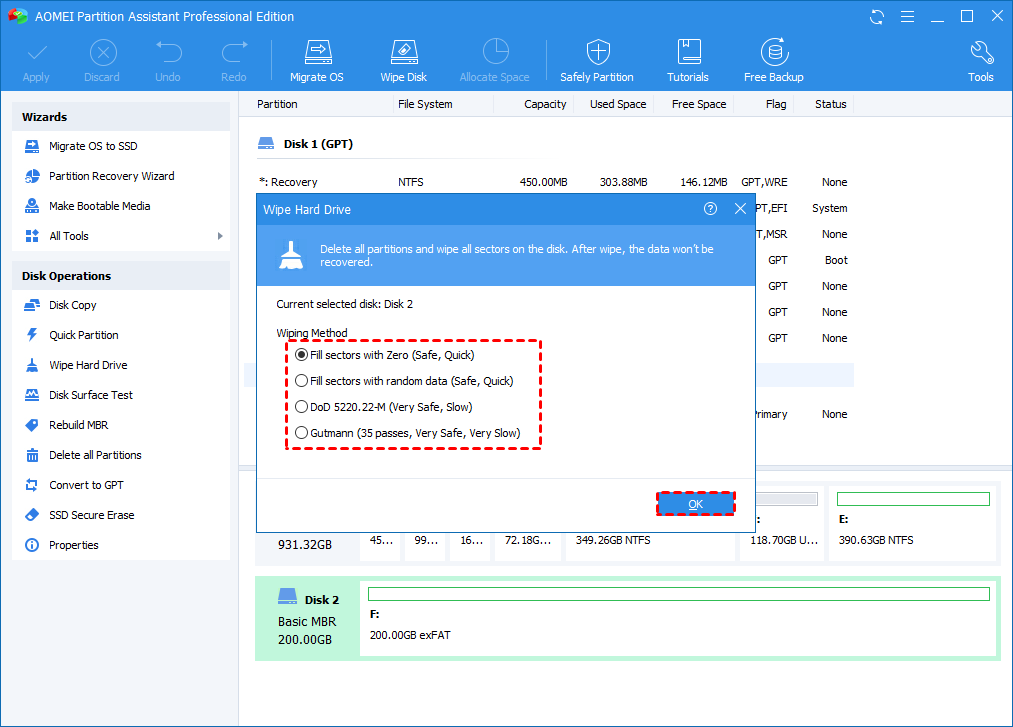Screen dimensions: 1013x727
Task: Select the E: 390.63GB NTFS partition block
Action: click(913, 522)
